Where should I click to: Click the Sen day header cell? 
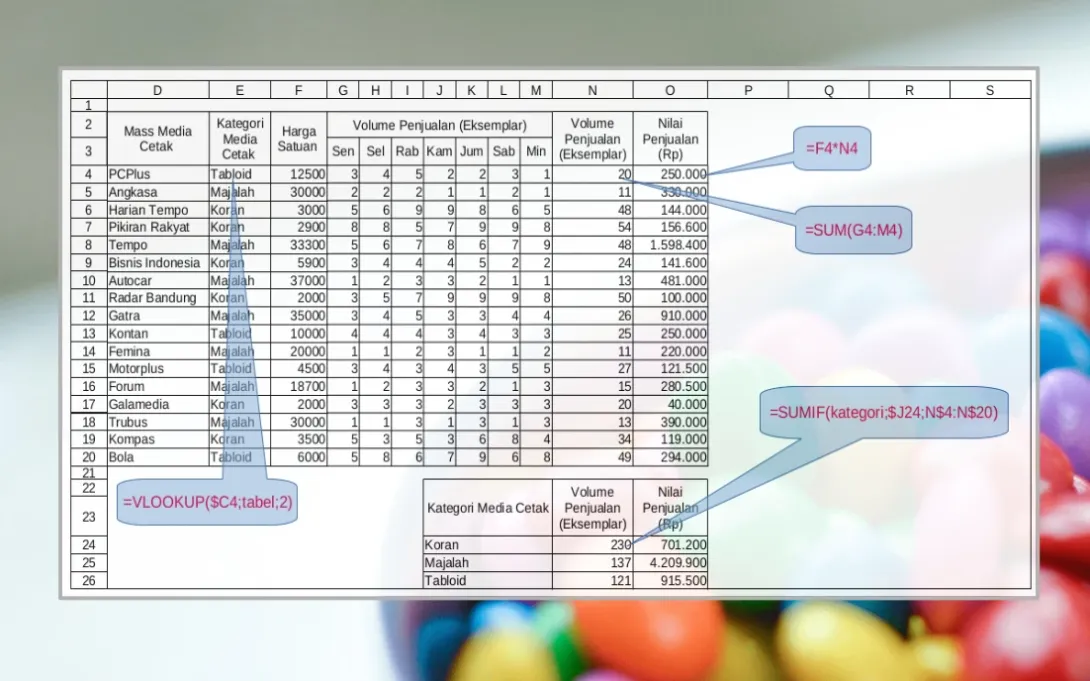343,151
